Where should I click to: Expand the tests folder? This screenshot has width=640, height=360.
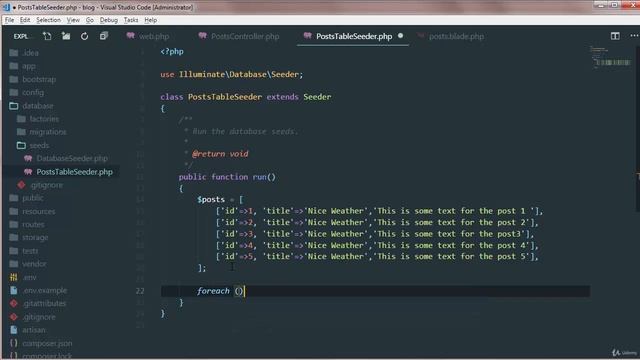click(x=30, y=251)
